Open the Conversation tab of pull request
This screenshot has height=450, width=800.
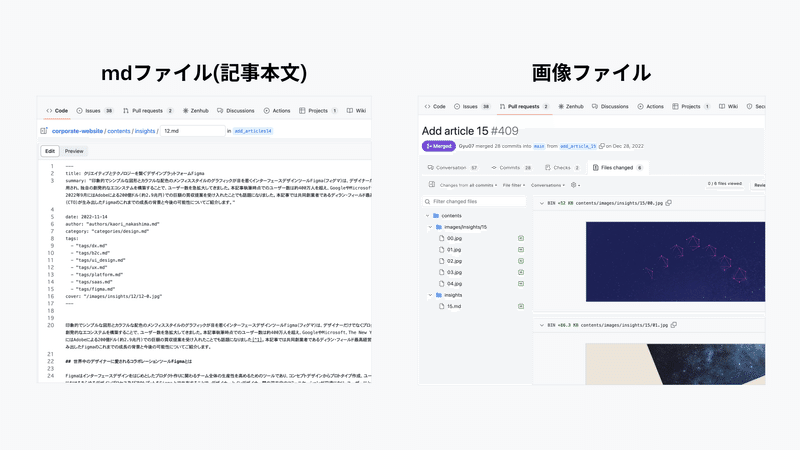453,167
